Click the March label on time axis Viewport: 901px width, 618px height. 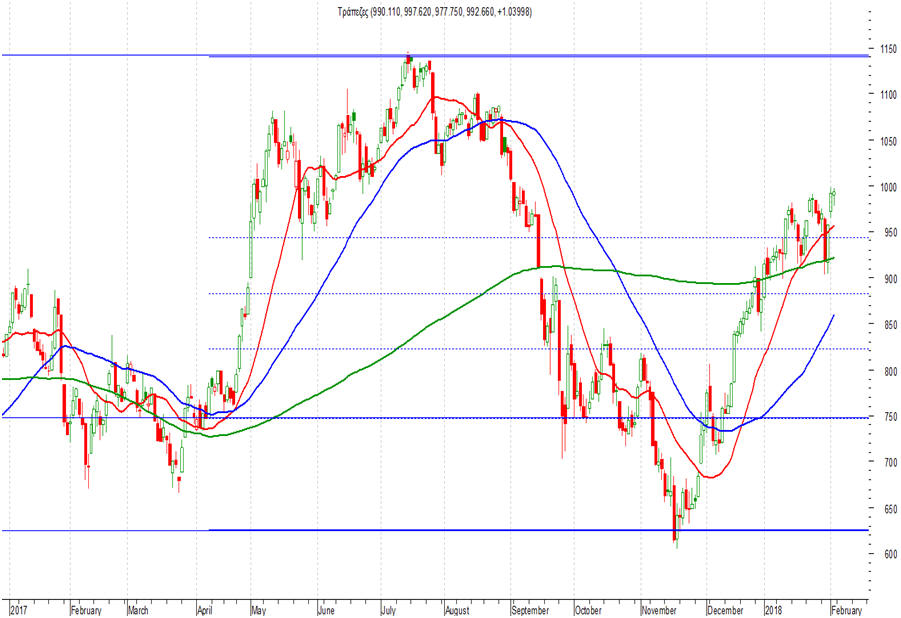point(138,610)
